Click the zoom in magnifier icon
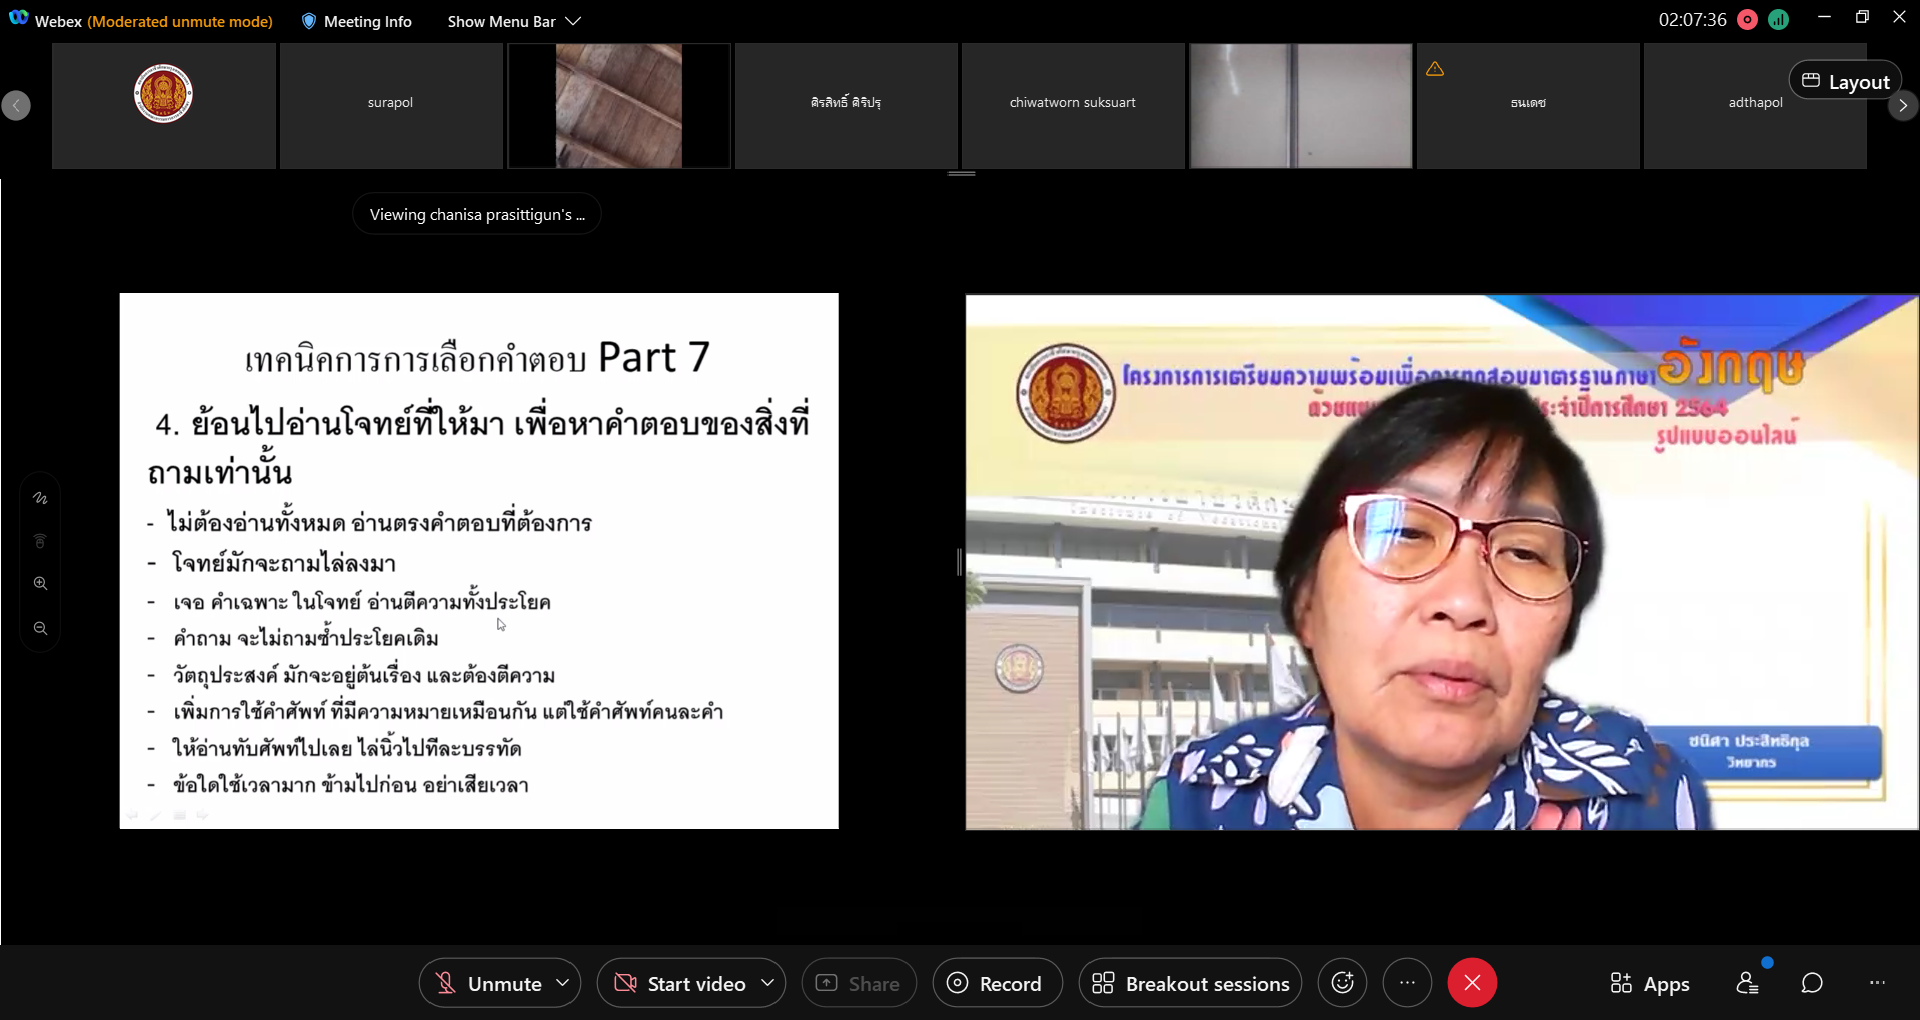The image size is (1920, 1020). tap(40, 583)
